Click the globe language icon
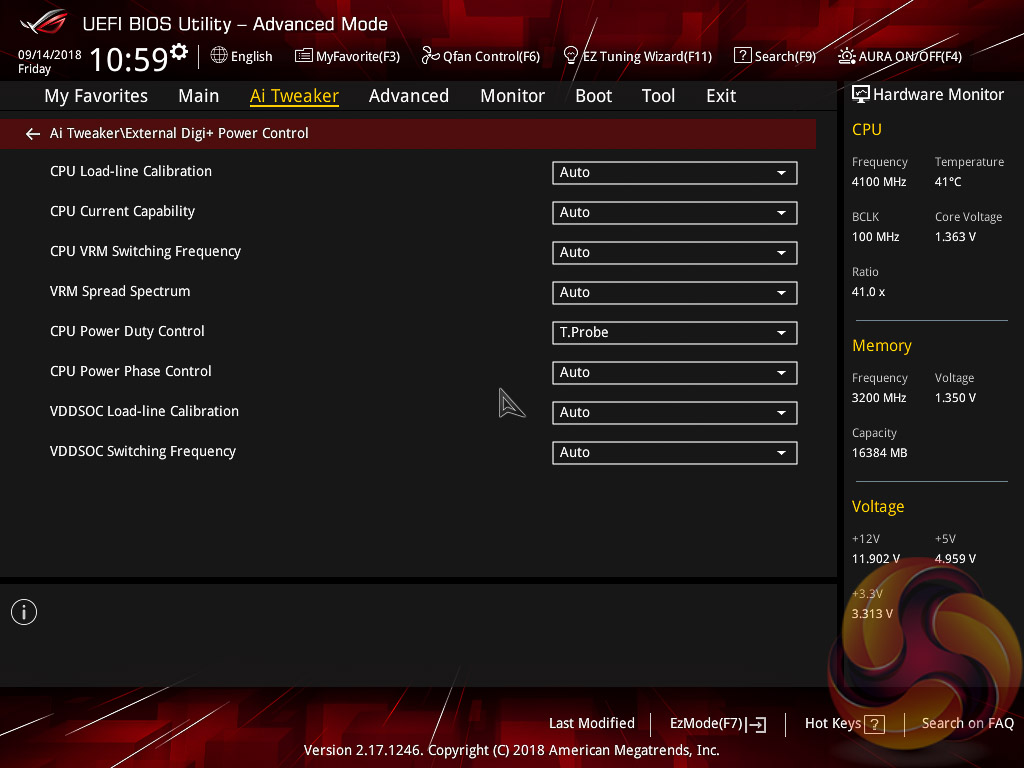The height and width of the screenshot is (768, 1024). (x=219, y=56)
